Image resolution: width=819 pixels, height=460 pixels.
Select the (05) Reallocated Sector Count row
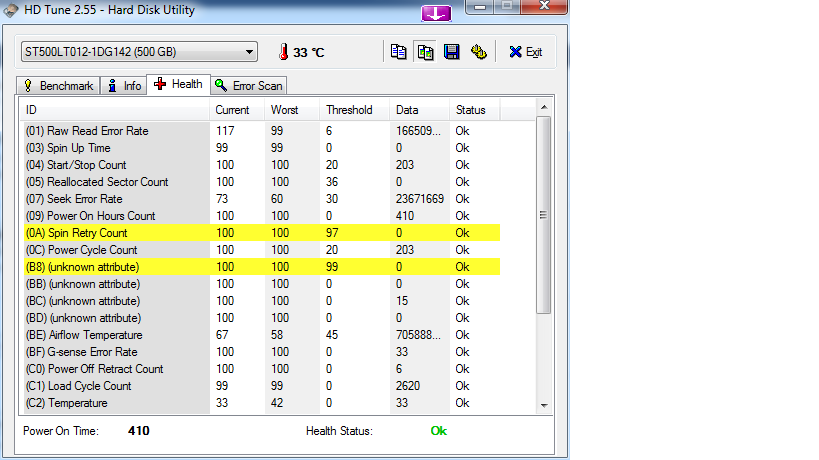click(260, 182)
